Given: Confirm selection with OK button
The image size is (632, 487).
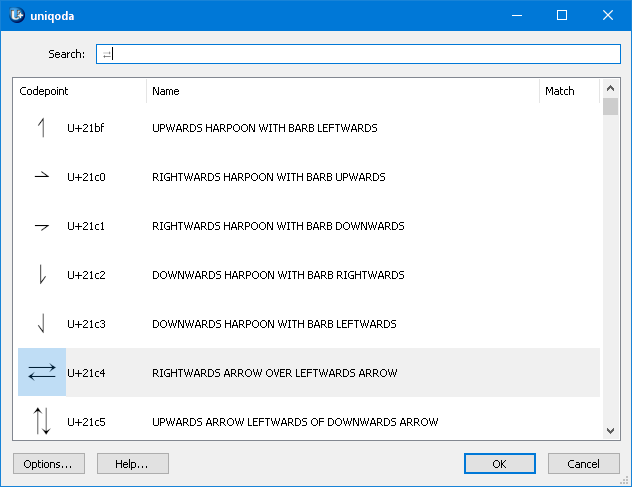Looking at the screenshot, I should click(499, 464).
